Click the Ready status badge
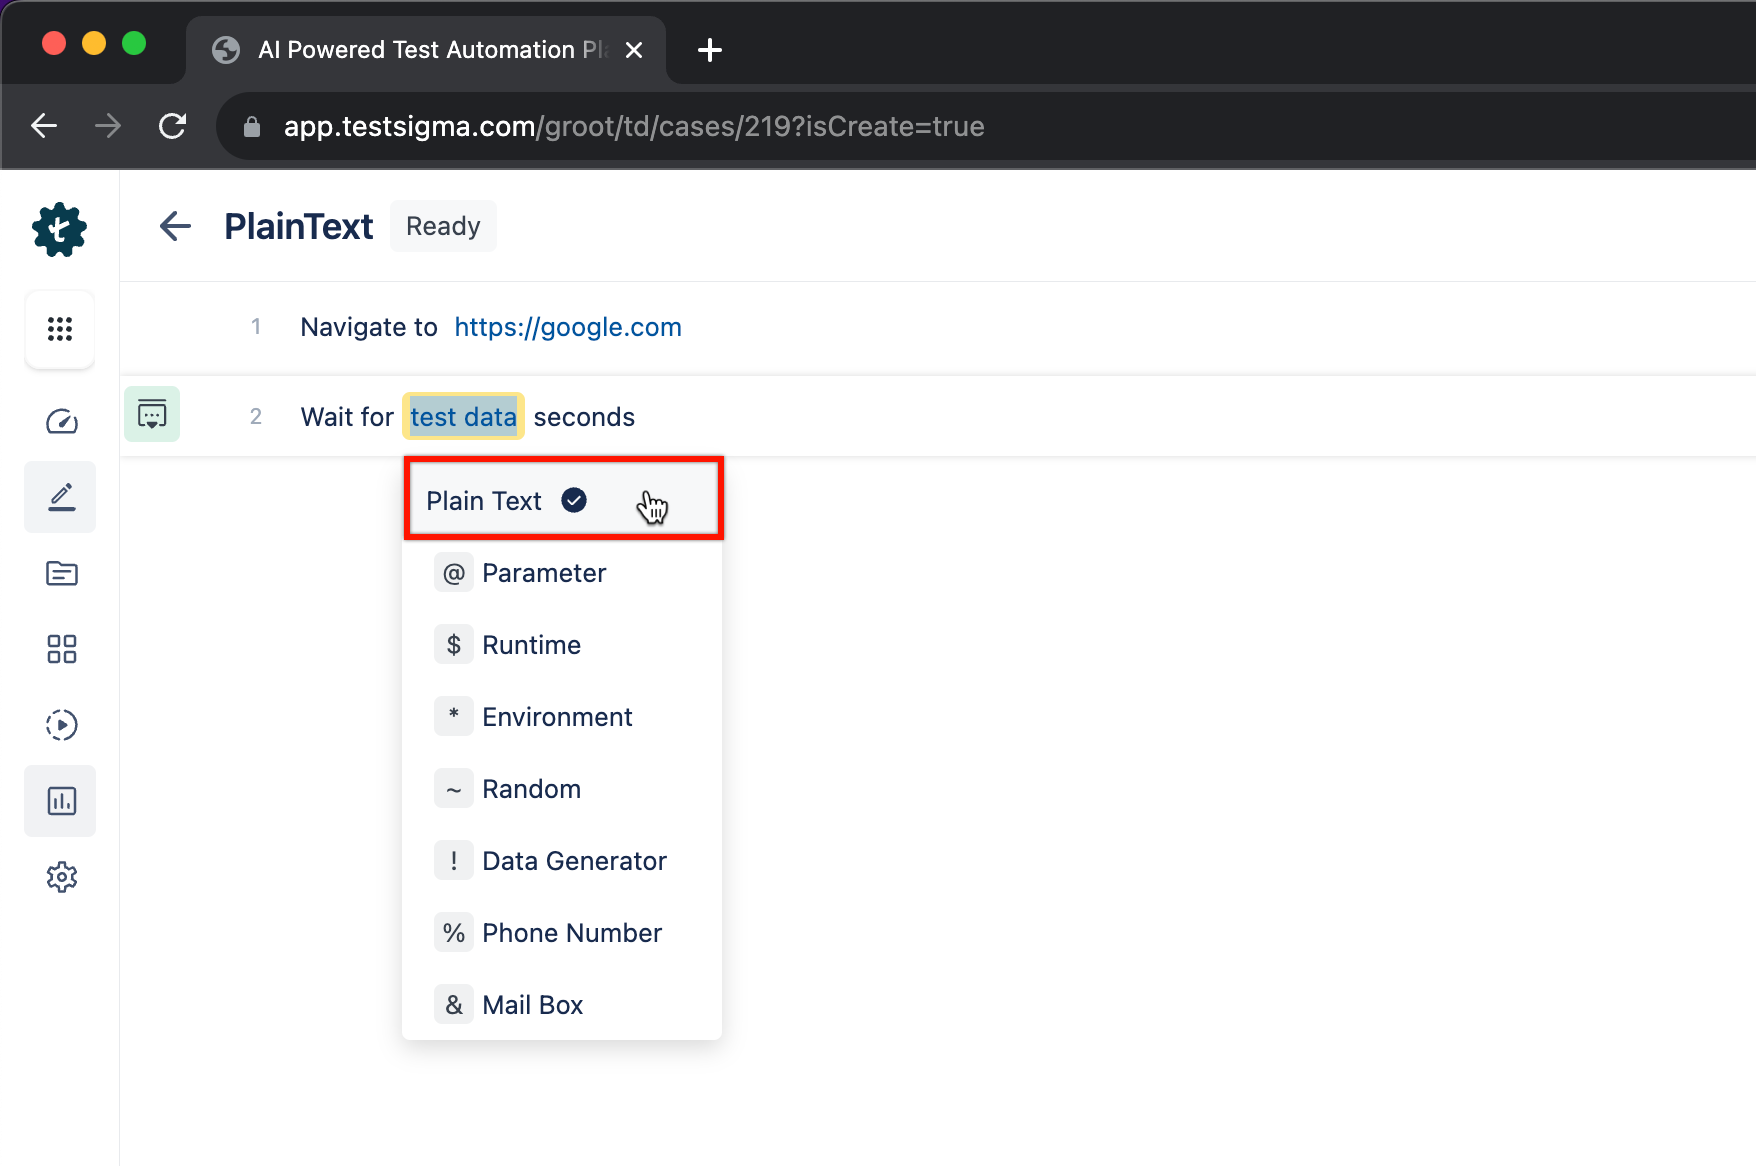Viewport: 1756px width, 1166px height. point(443,226)
